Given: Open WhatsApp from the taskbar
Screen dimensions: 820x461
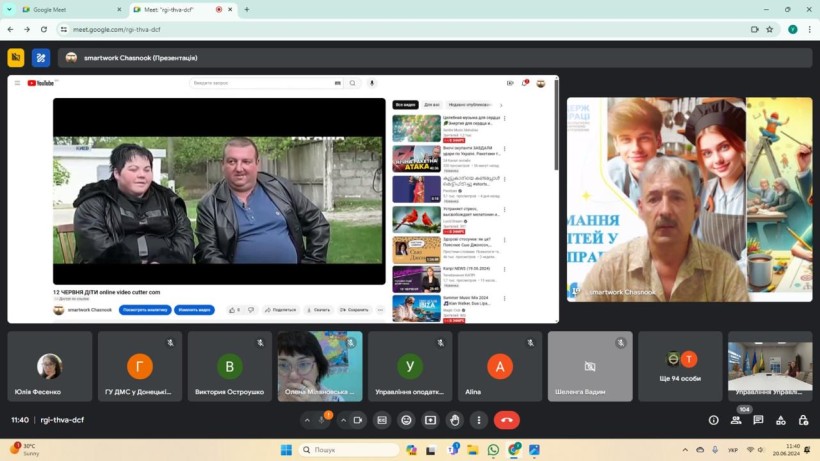Looking at the screenshot, I should tap(493, 450).
